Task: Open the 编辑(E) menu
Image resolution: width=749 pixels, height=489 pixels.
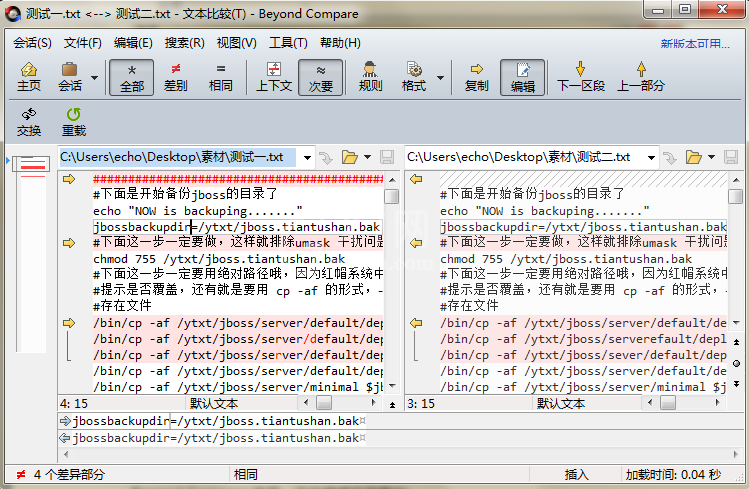Action: 133,43
